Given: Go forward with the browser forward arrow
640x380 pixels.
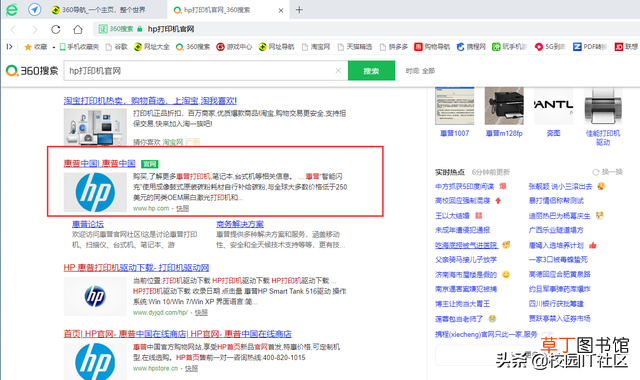Looking at the screenshot, I should (35, 29).
